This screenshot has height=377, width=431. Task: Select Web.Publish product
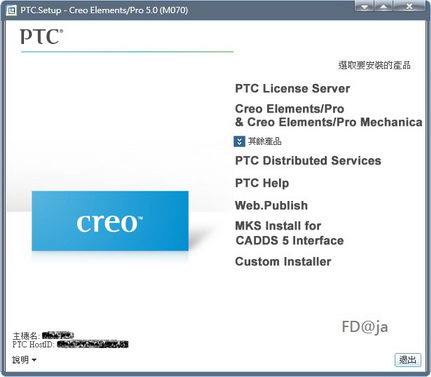coord(271,205)
